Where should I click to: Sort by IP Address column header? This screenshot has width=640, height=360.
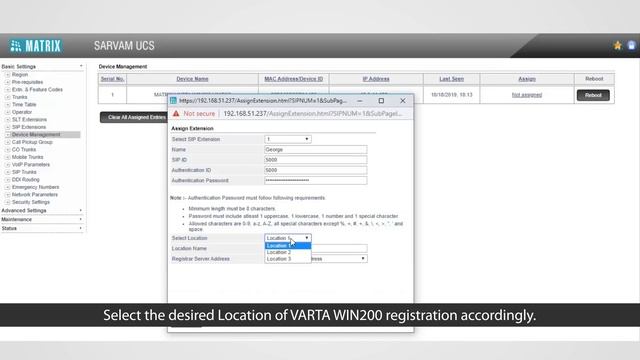[376, 79]
